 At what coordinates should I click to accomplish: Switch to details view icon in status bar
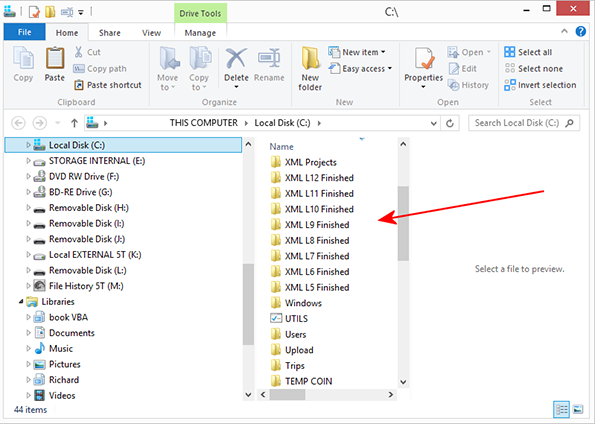tap(562, 409)
